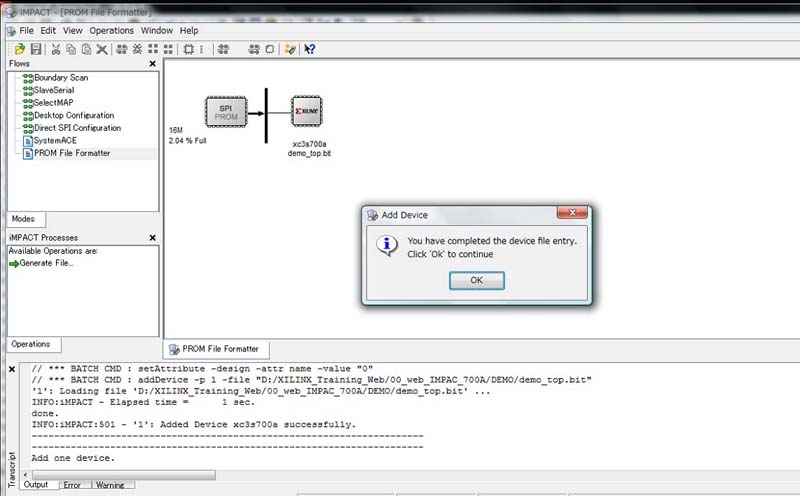Open the Help menu
Viewport: 800px width, 496px height.
[189, 31]
